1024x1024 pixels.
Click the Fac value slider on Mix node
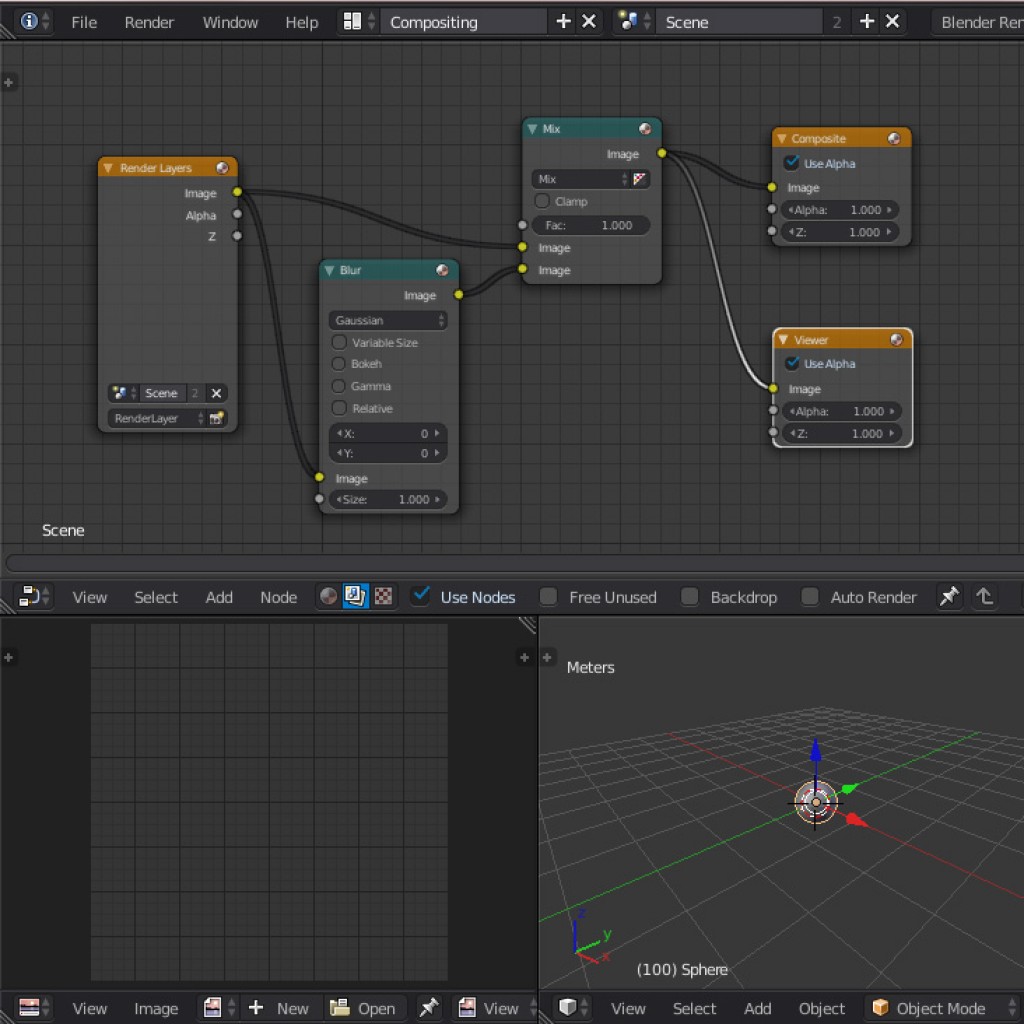[591, 225]
